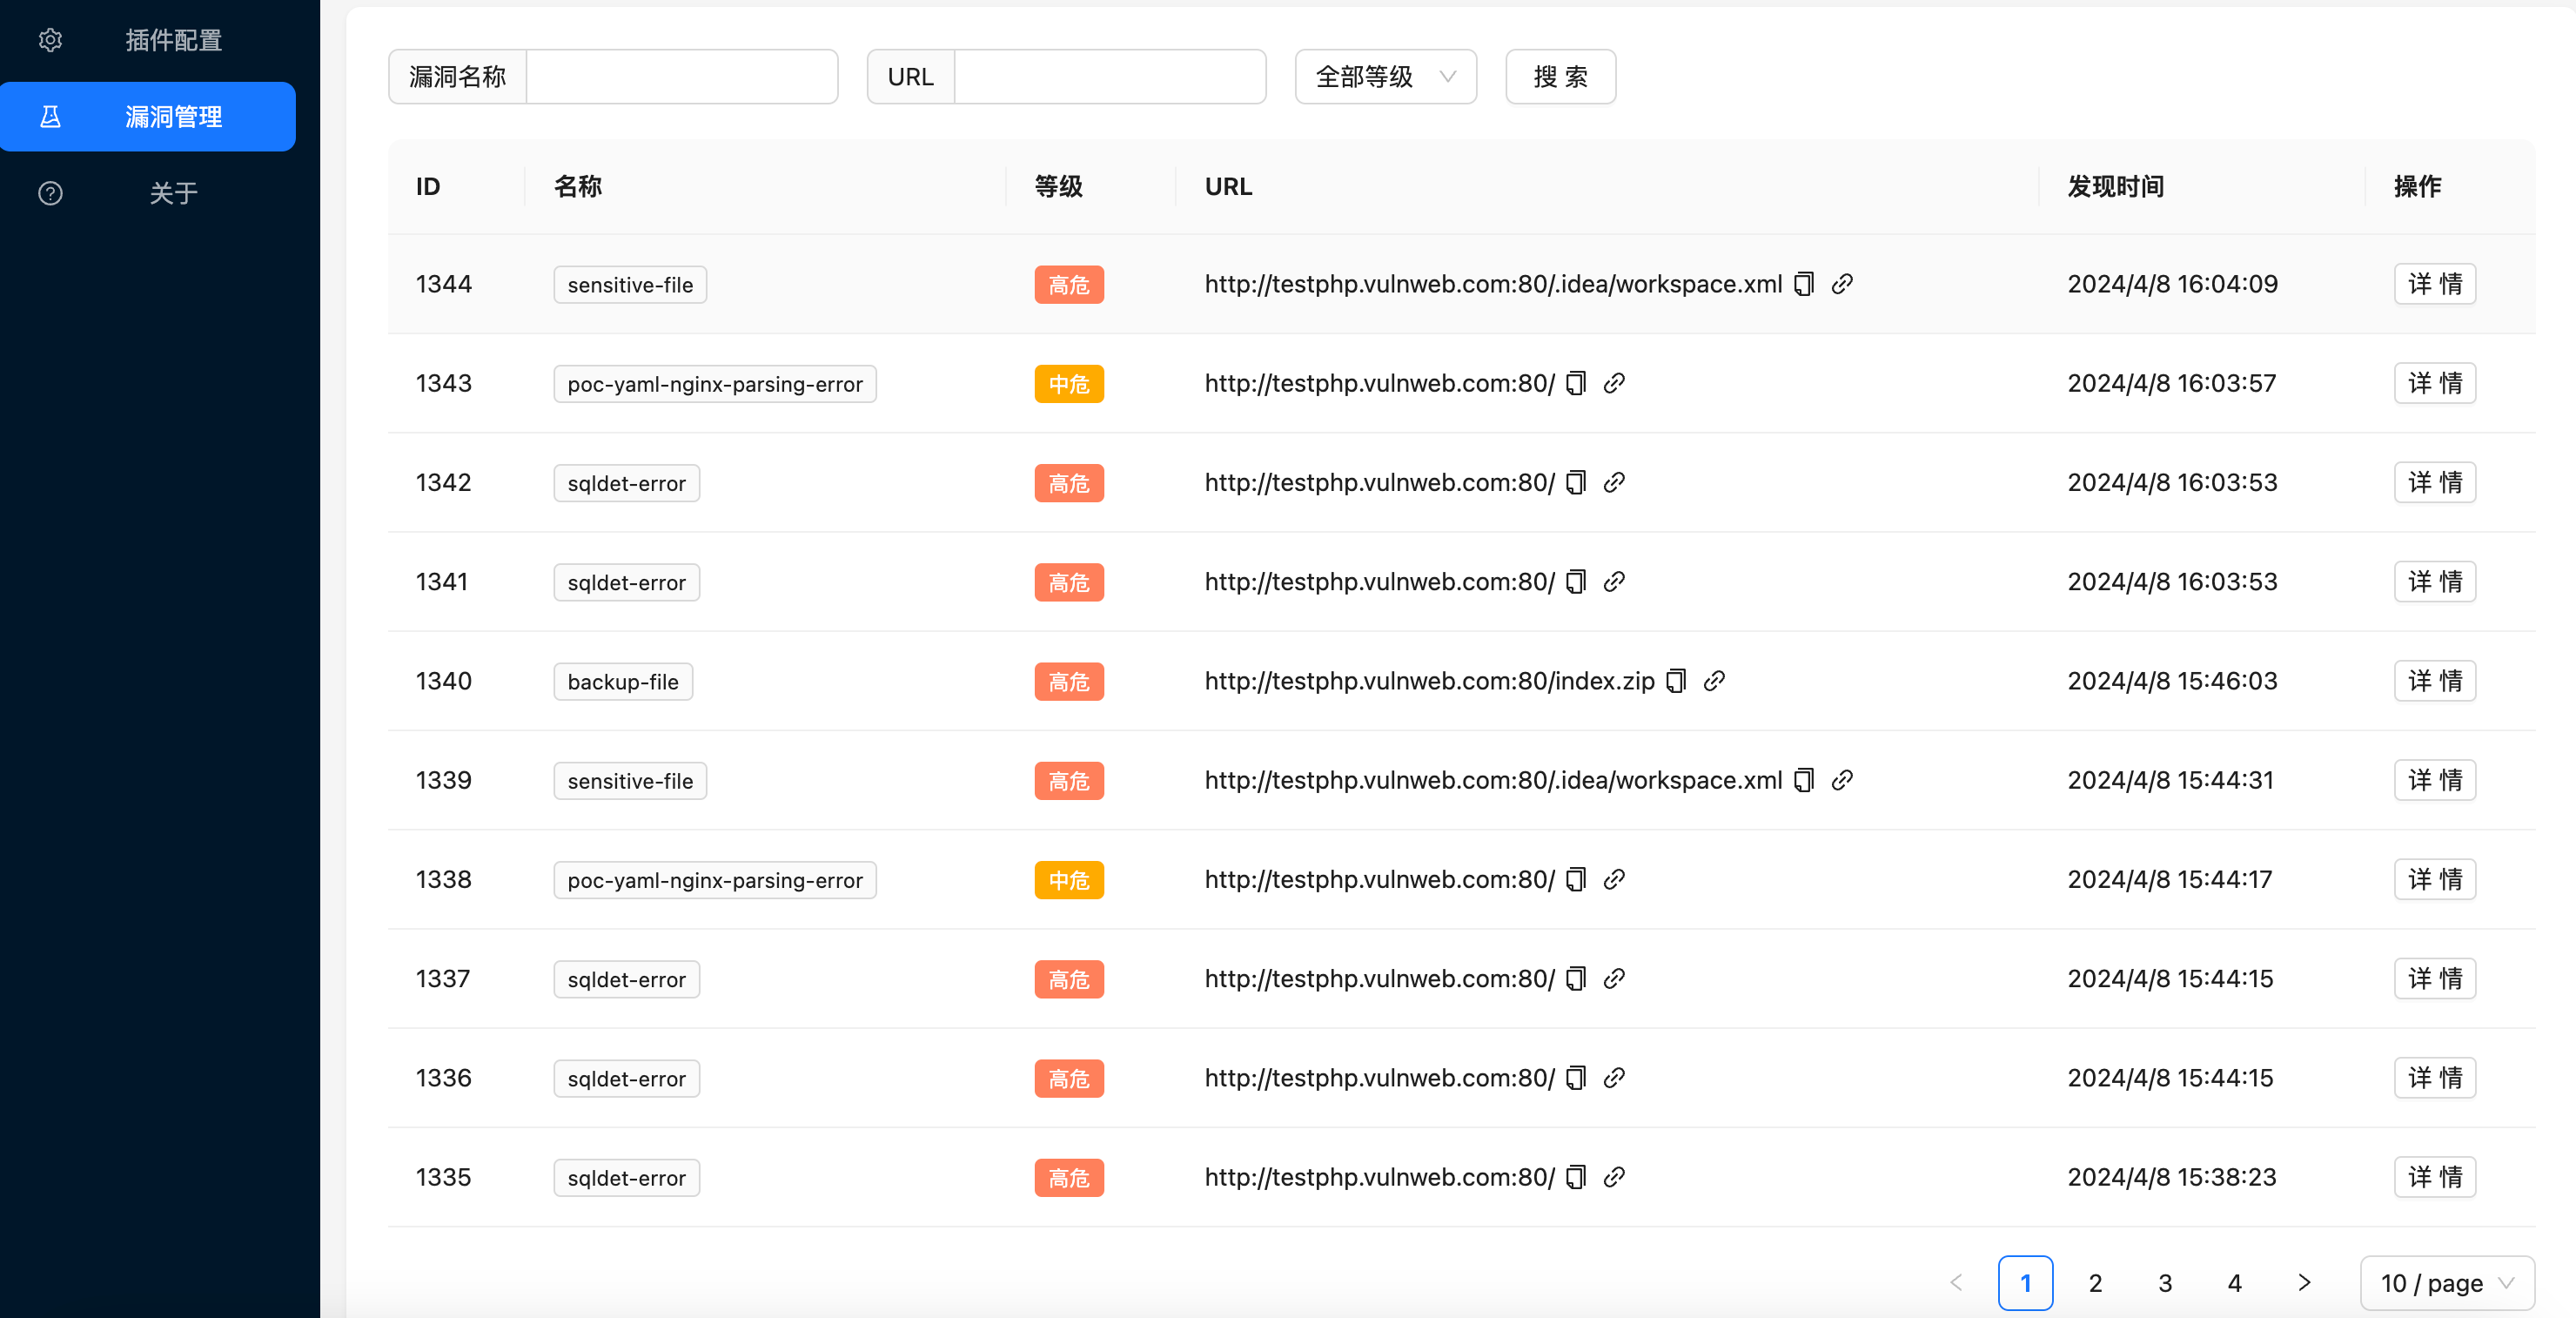Copy URL of vulnerability 1344
The image size is (2576, 1318).
[x=1804, y=284]
